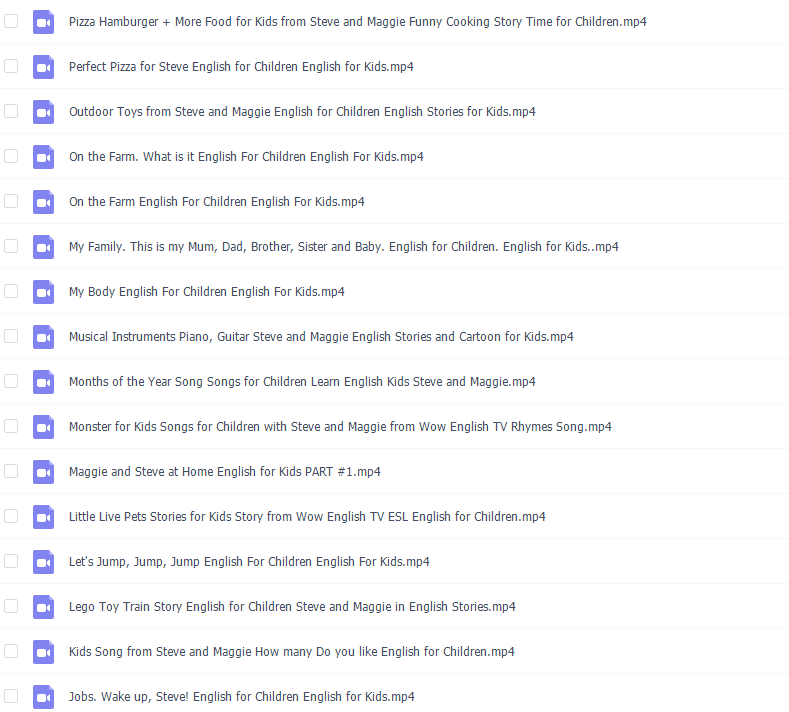The width and height of the screenshot is (789, 712).
Task: Click video icon for Lego Toy Train Story
Action: pyautogui.click(x=43, y=607)
